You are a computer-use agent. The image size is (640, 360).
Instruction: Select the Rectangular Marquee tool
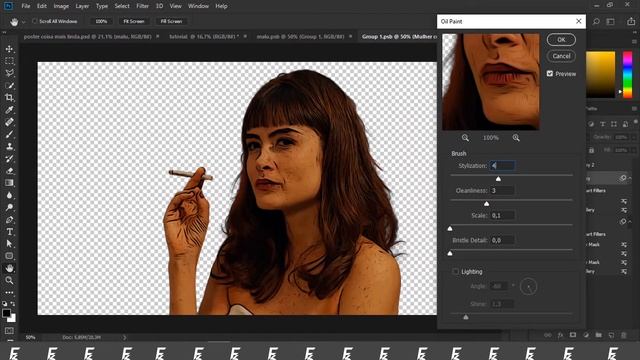click(9, 61)
